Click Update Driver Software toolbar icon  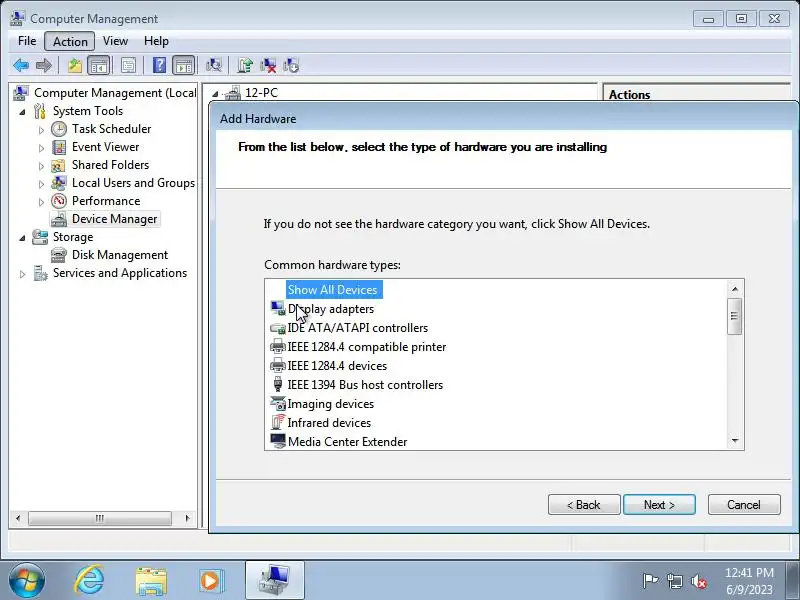pos(245,65)
